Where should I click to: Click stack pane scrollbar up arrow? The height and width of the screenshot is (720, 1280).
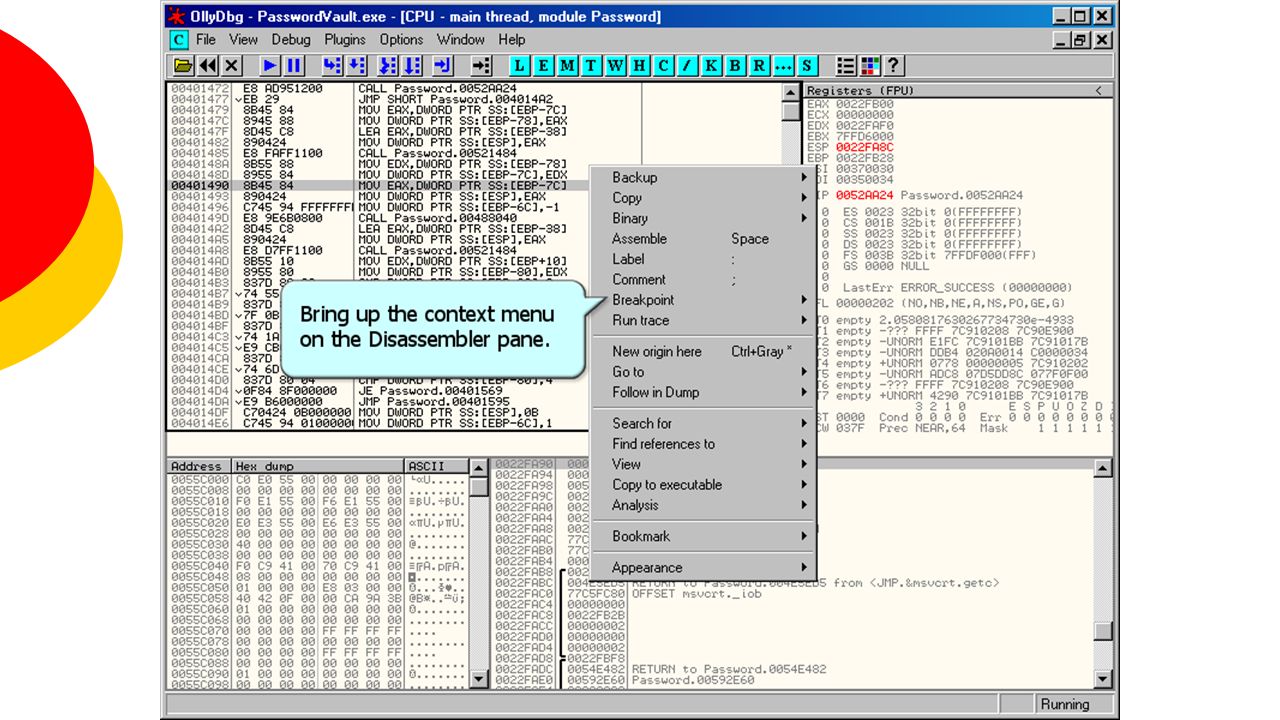[x=1102, y=468]
